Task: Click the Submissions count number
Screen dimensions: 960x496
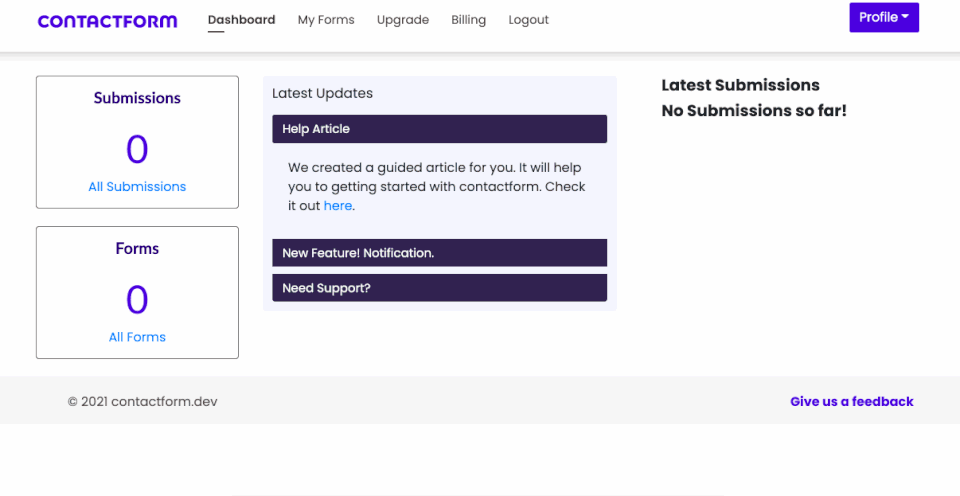Action: (x=137, y=149)
